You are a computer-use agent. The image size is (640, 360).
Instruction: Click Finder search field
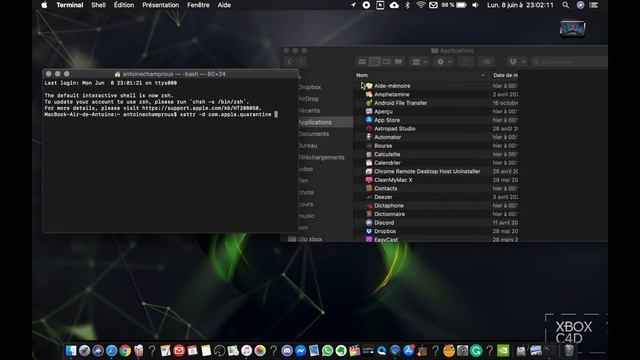pos(569,62)
